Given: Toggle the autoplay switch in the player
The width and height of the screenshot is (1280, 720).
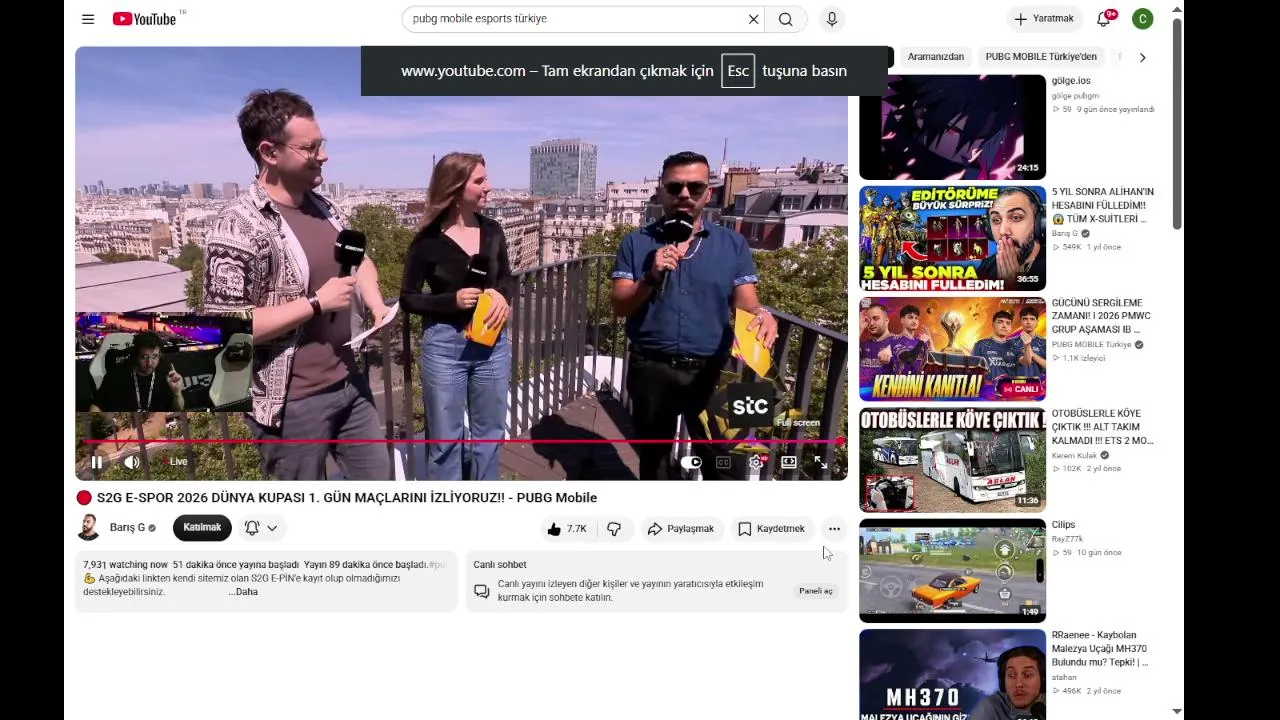Looking at the screenshot, I should coord(691,462).
